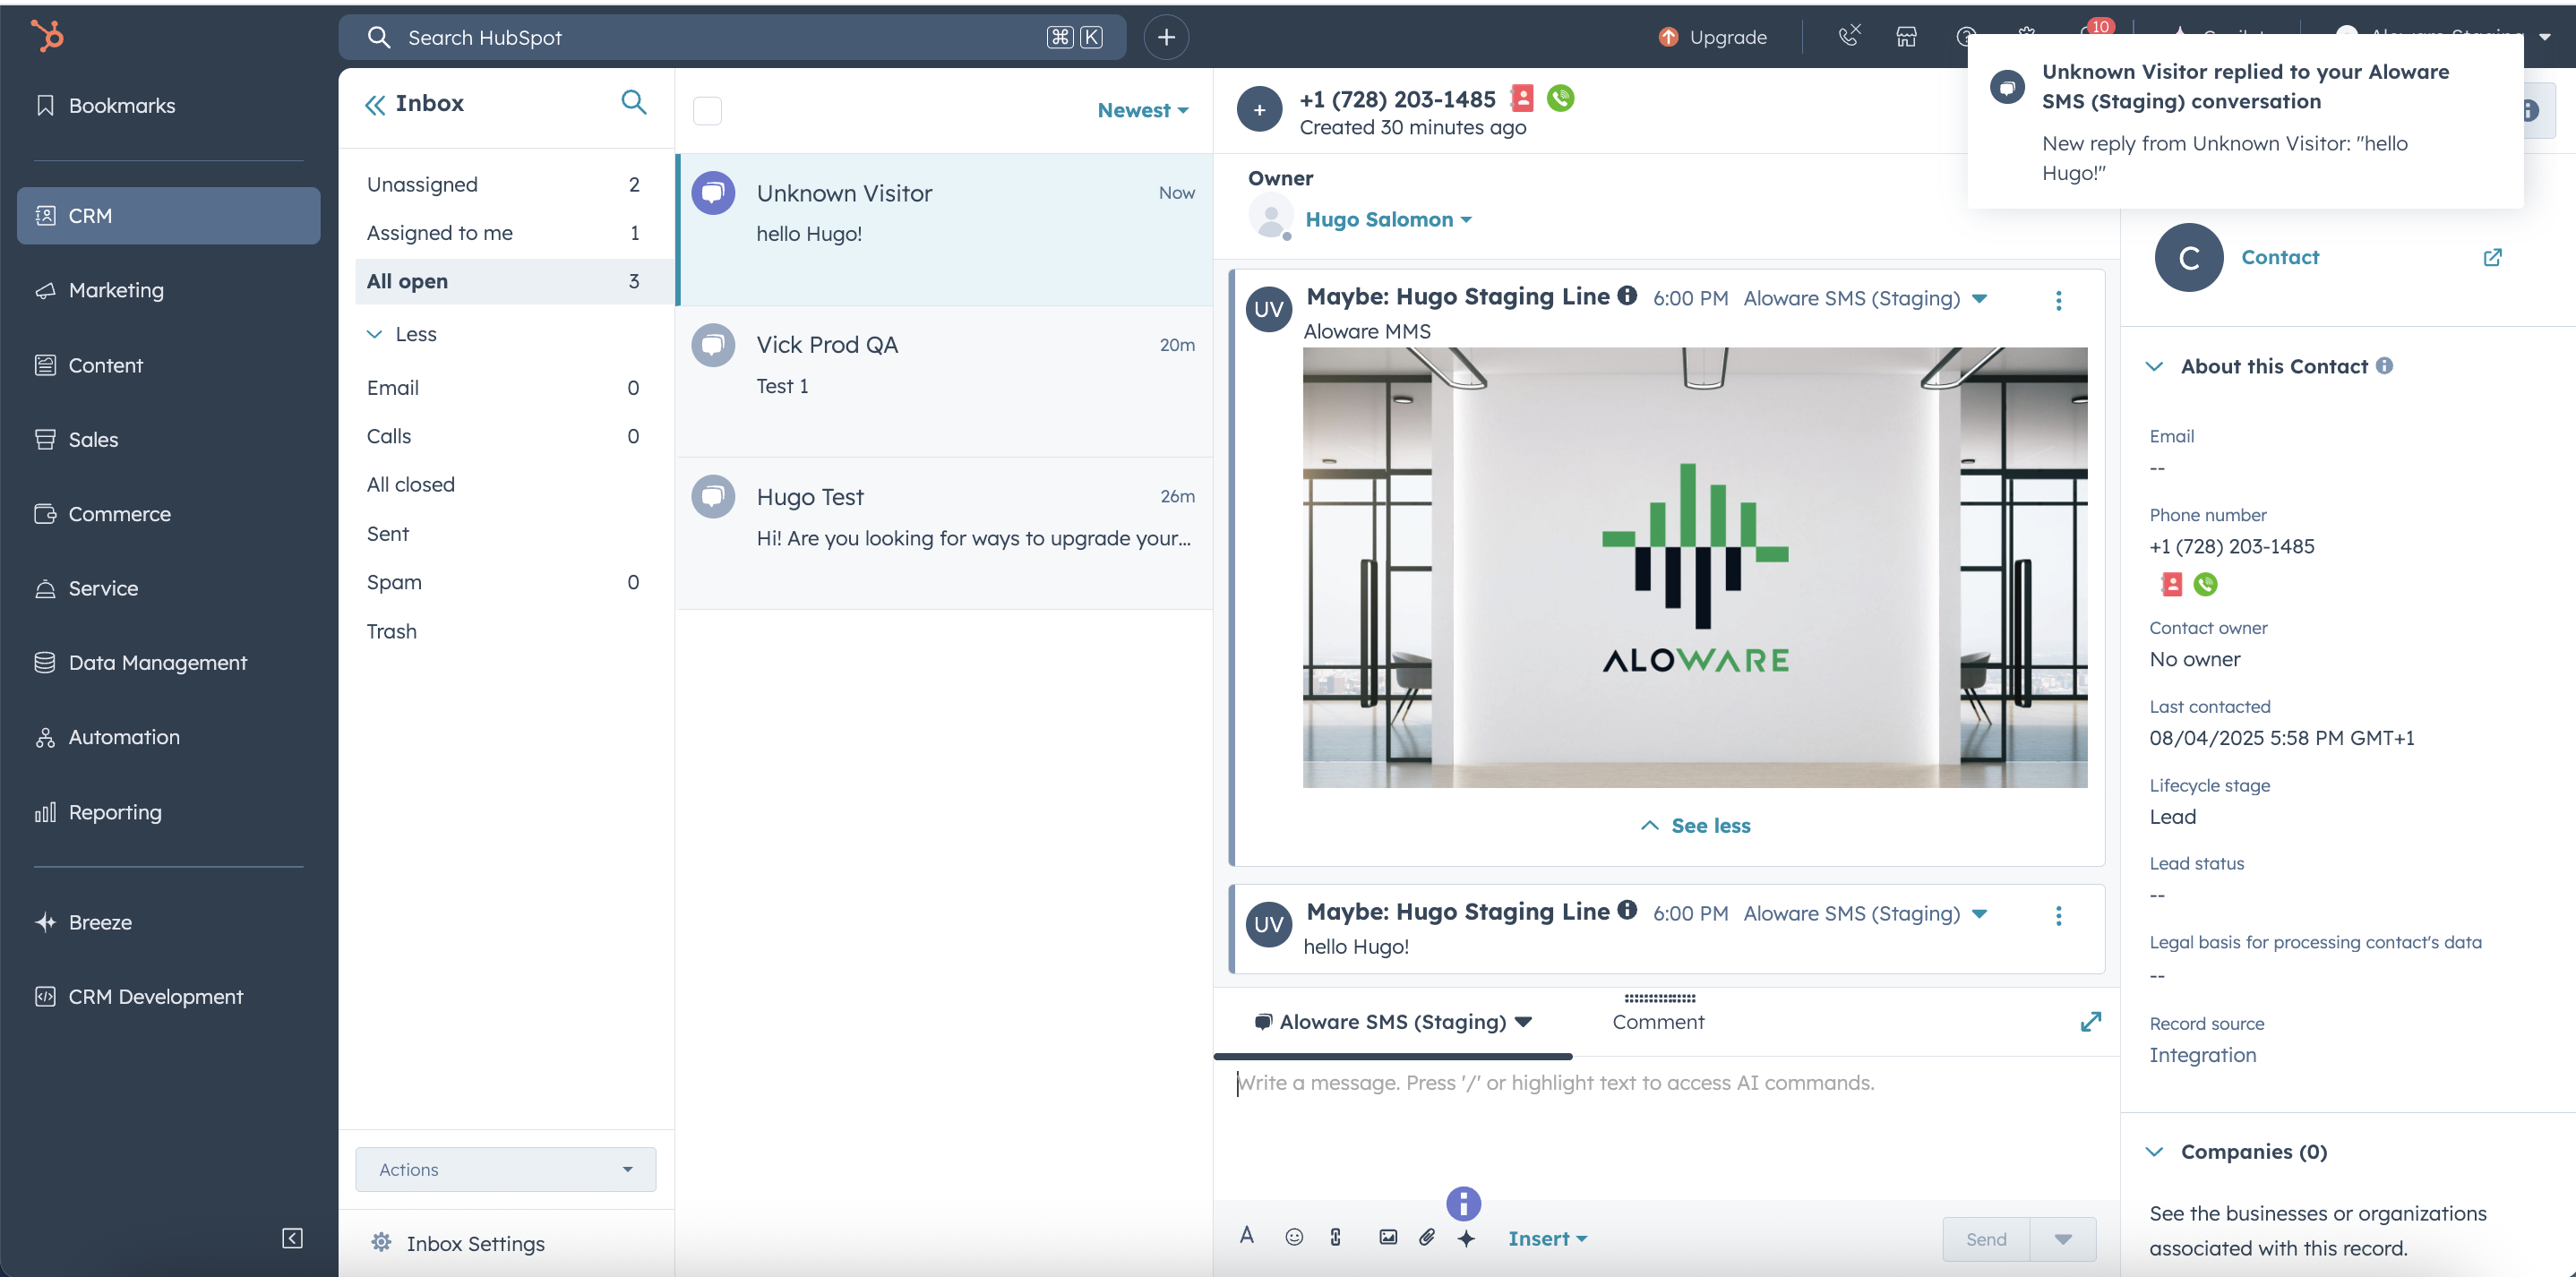Collapse inbox views with Less toggle
This screenshot has height=1277, width=2576.
pos(401,334)
